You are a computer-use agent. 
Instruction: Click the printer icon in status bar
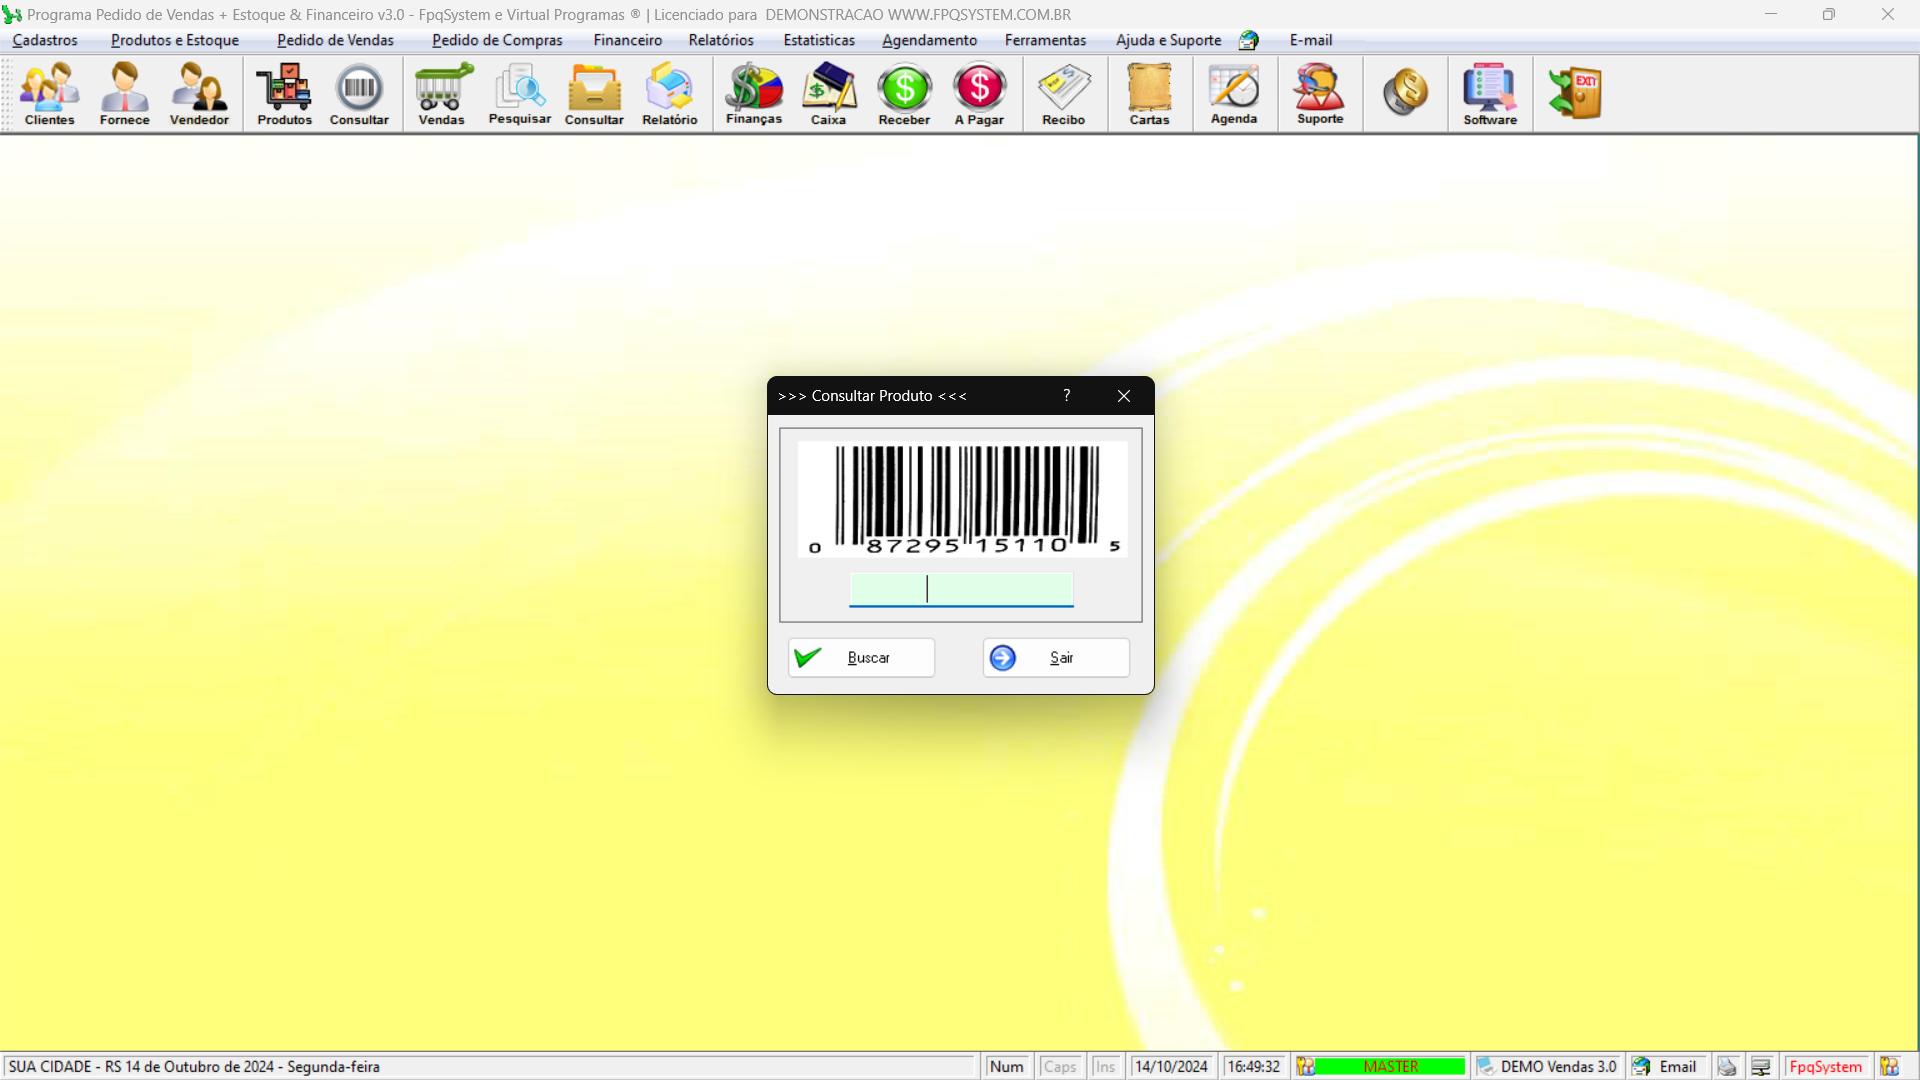[1727, 1067]
